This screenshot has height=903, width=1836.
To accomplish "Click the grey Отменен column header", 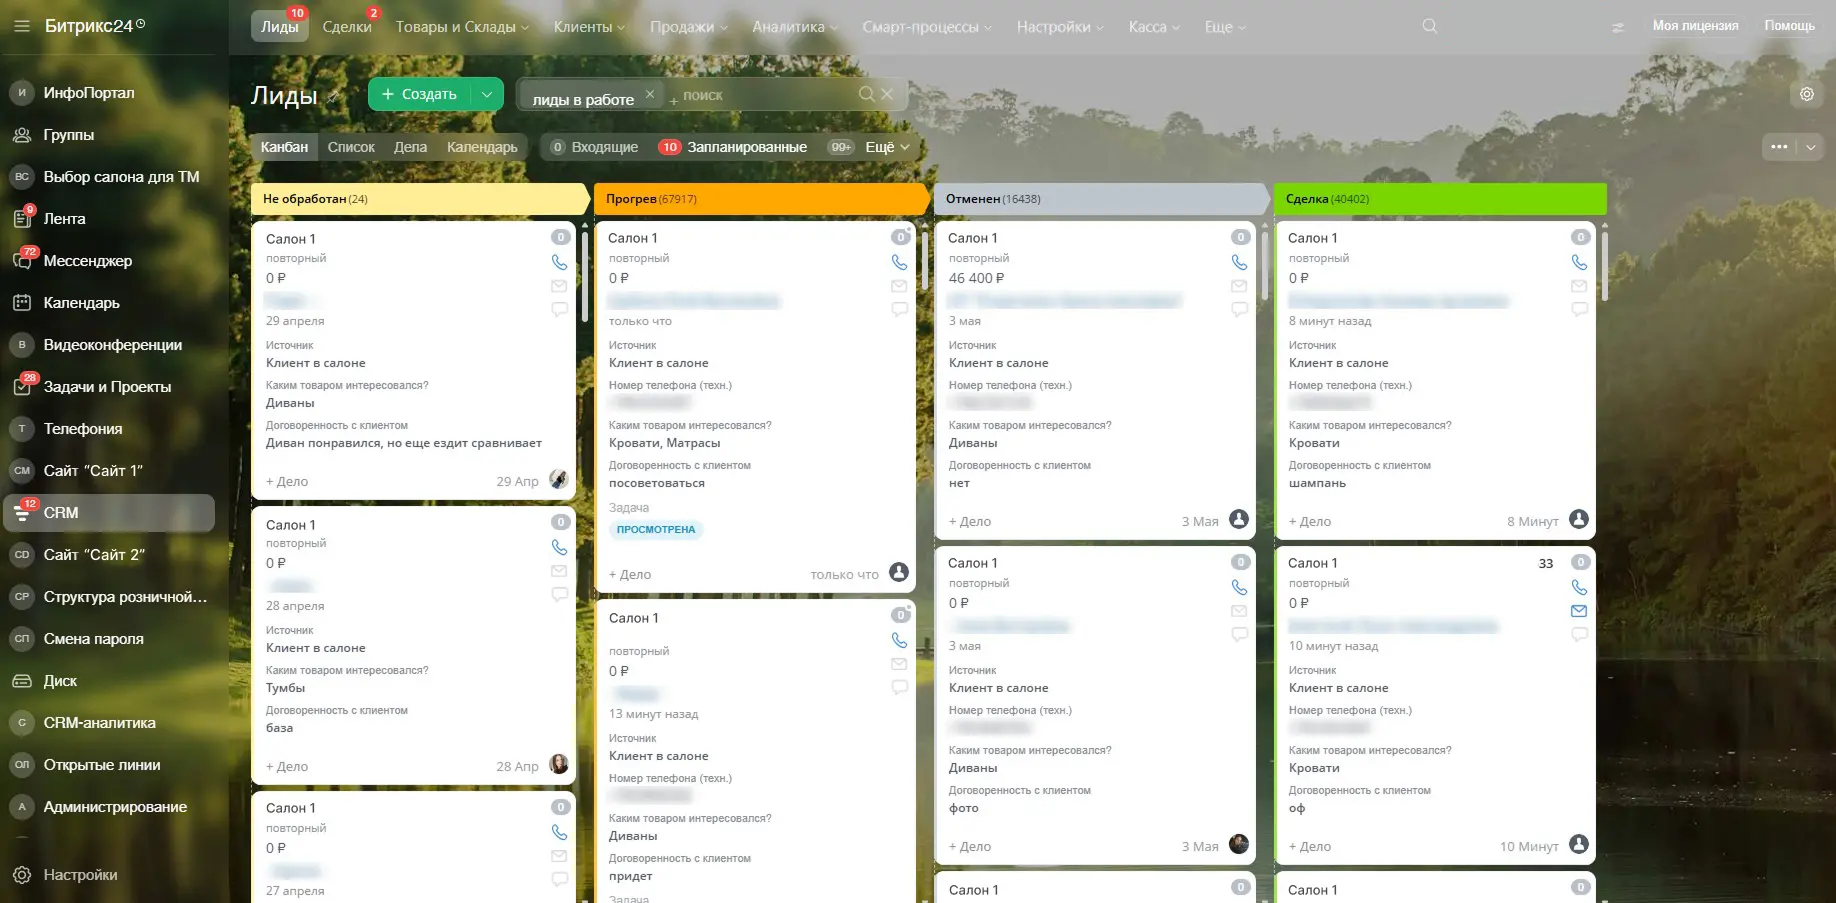I will 1100,199.
